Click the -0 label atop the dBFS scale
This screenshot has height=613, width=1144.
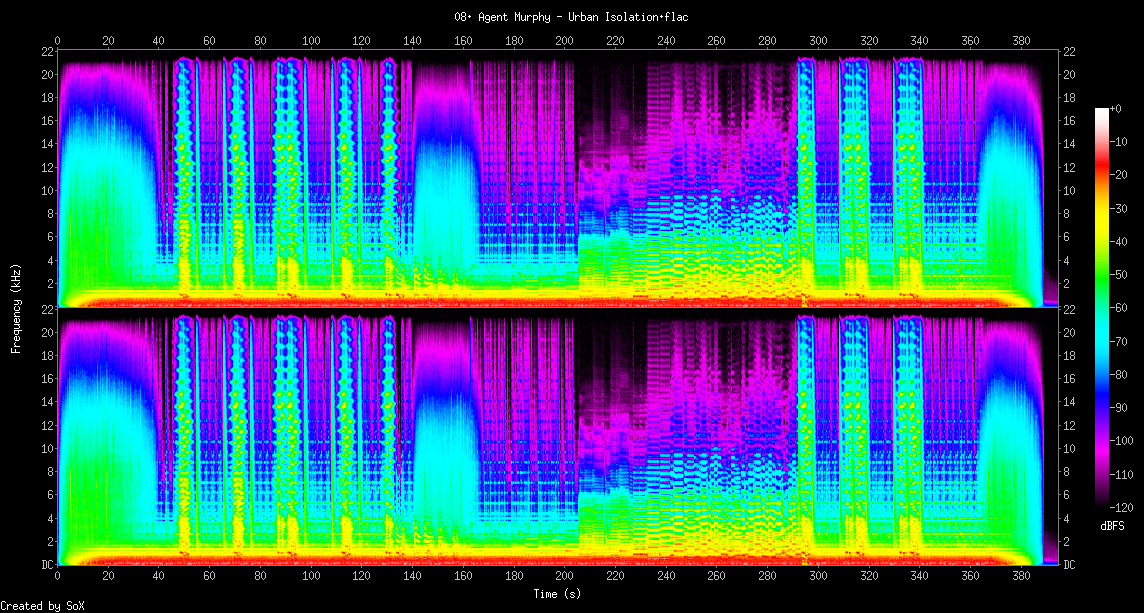(1116, 108)
